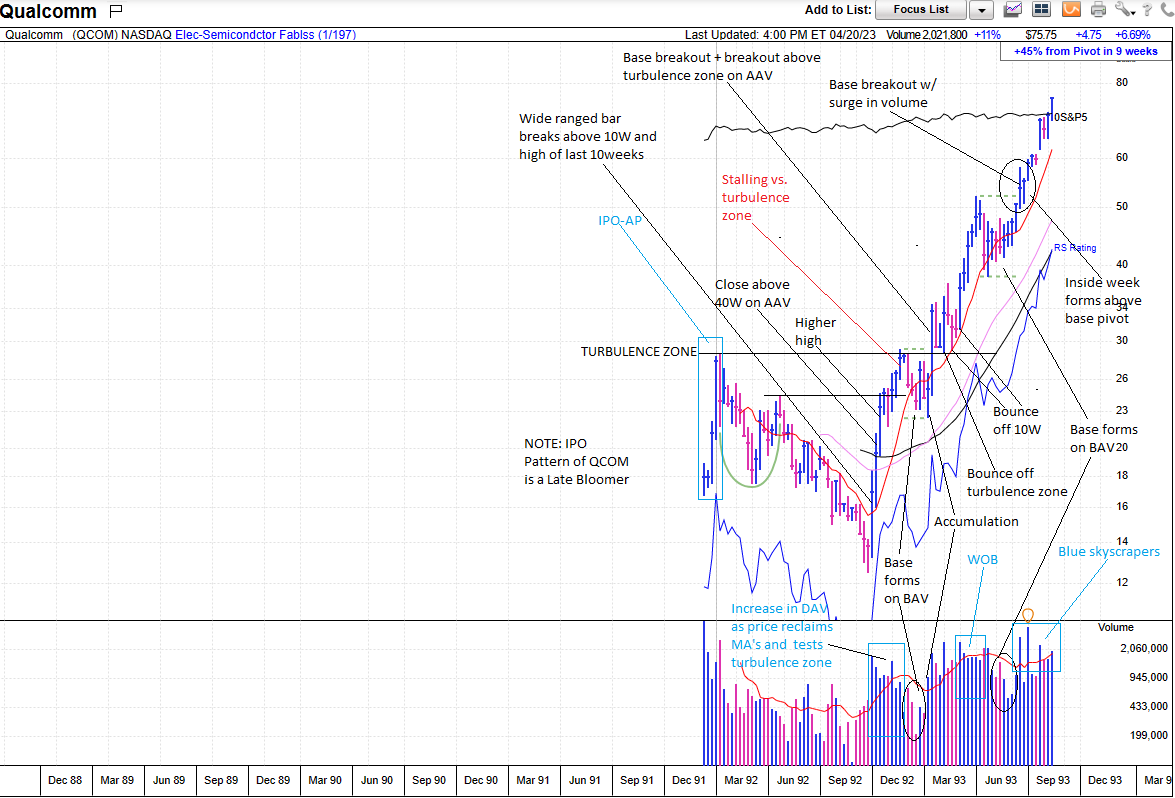This screenshot has width=1175, height=798.
Task: Toggle the orange pattern recognition icon
Action: coord(1072,10)
